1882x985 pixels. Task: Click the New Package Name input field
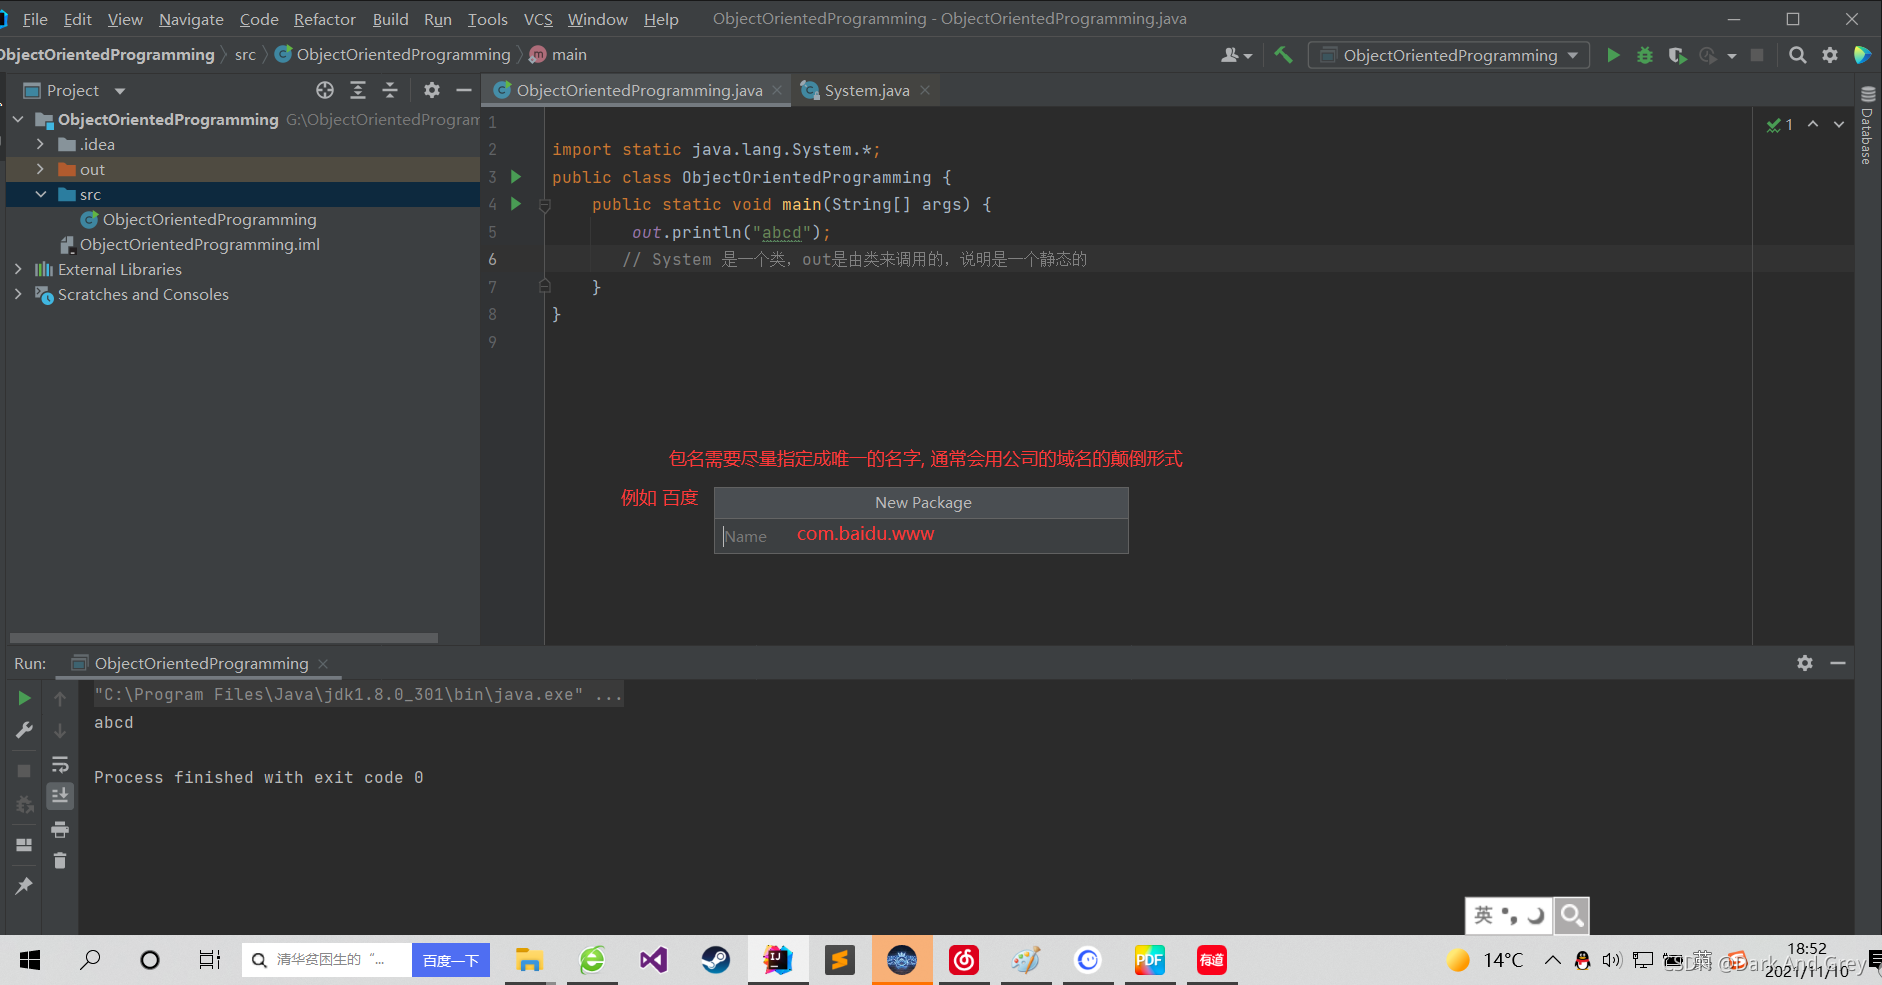pos(921,536)
